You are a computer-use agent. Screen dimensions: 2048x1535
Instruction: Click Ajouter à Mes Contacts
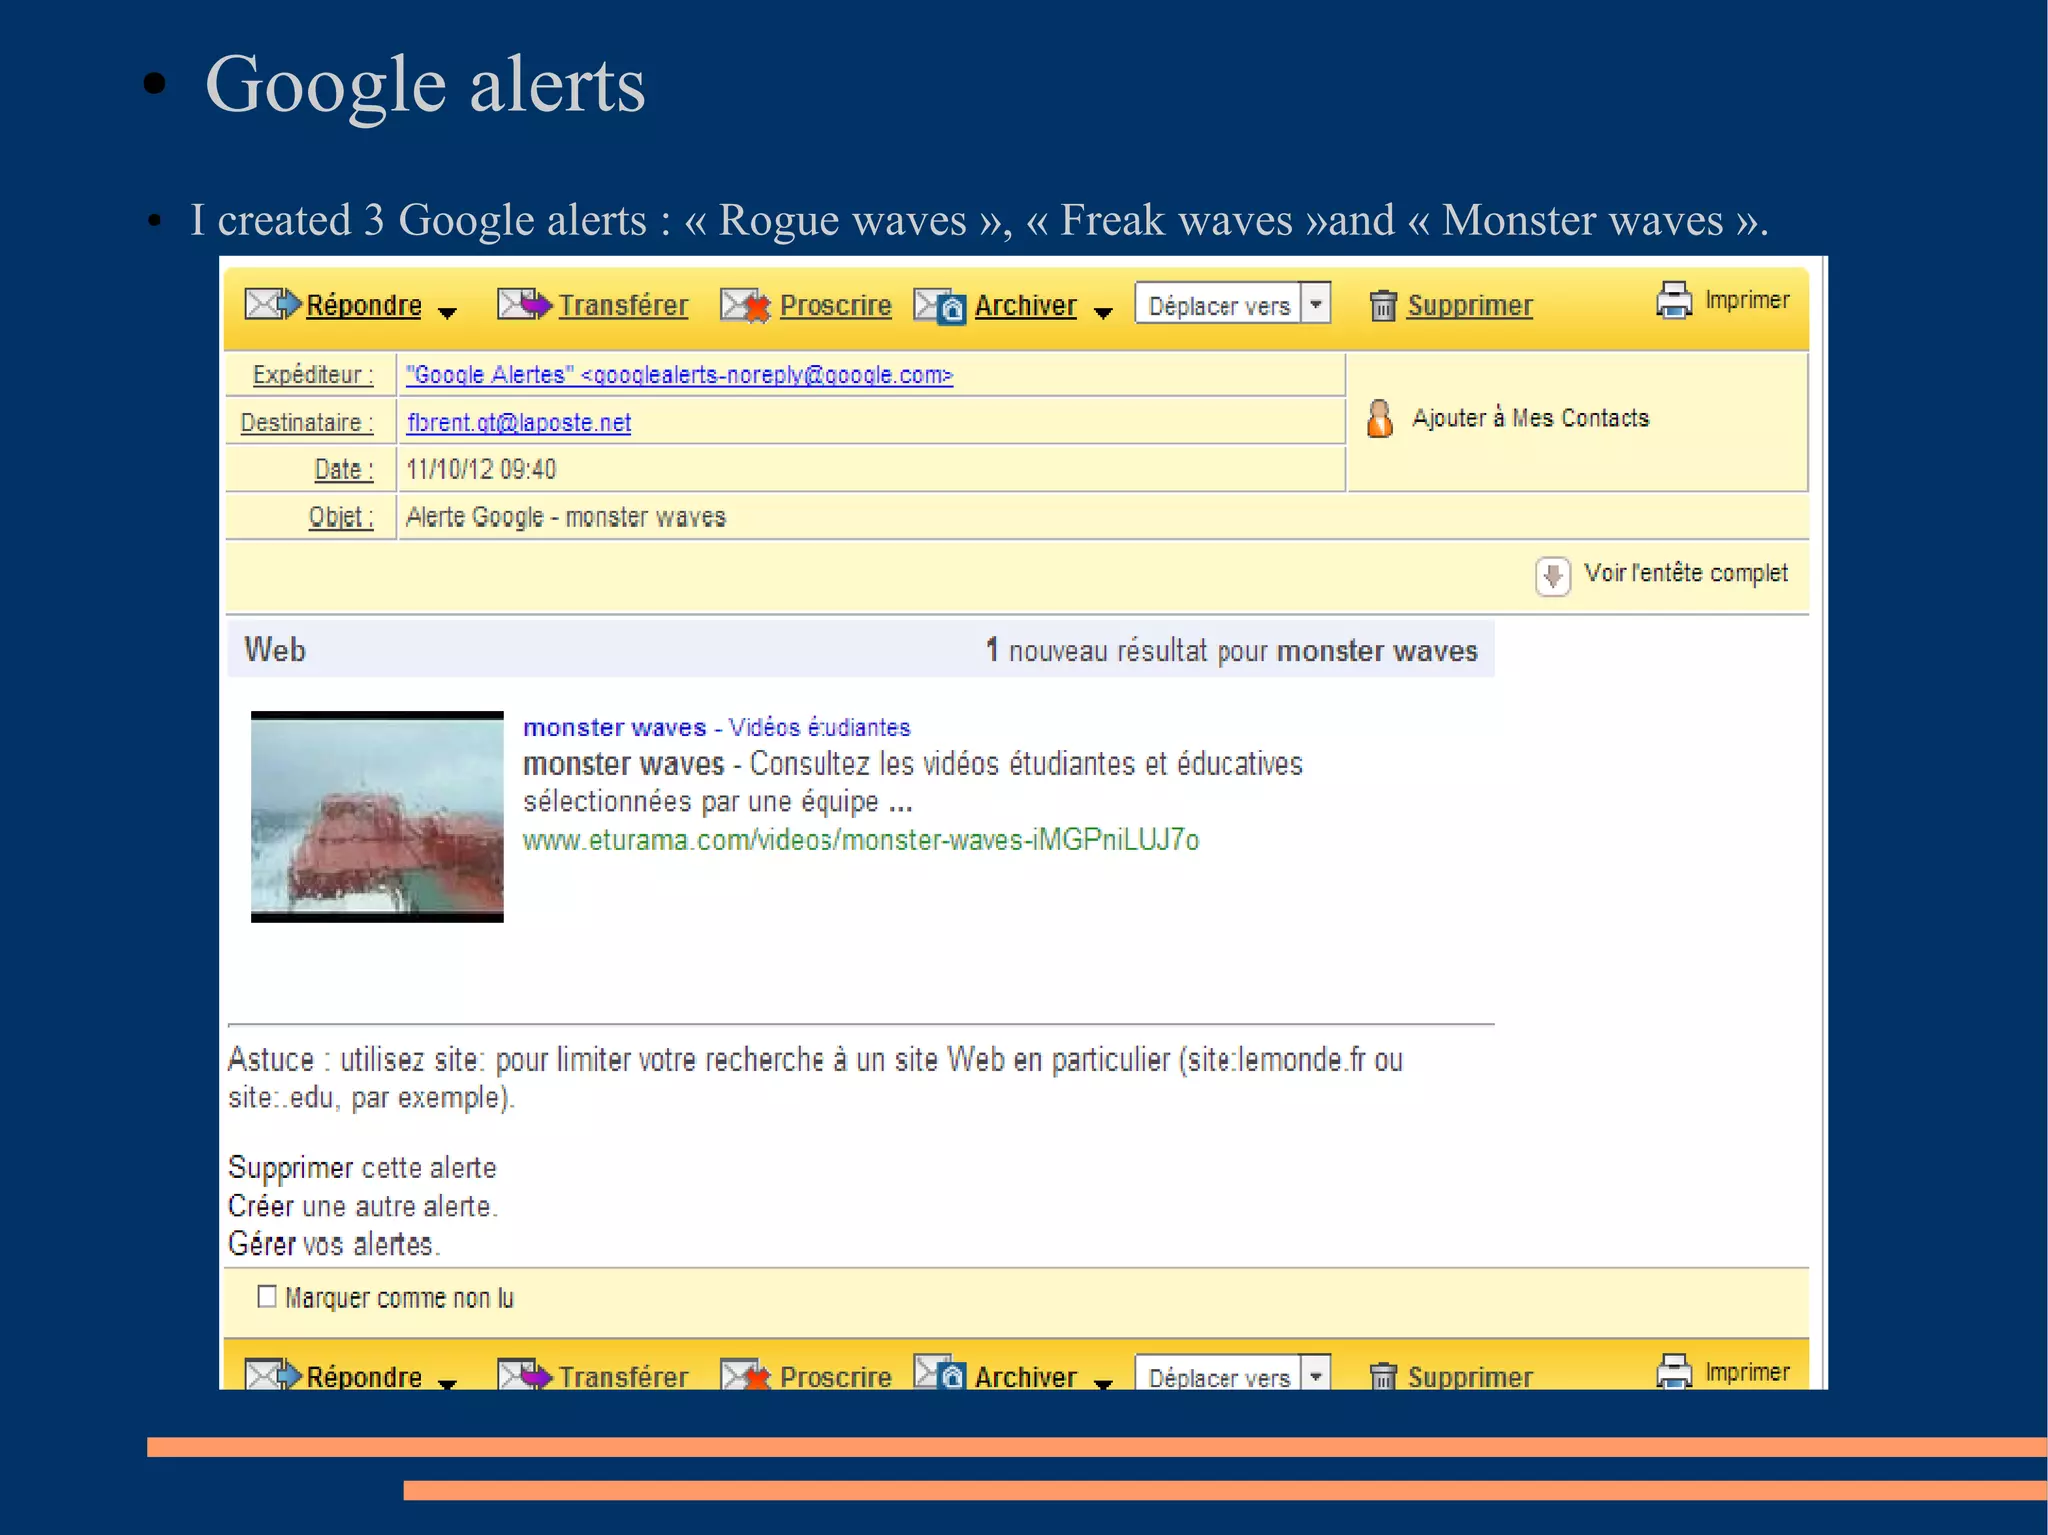click(1530, 418)
